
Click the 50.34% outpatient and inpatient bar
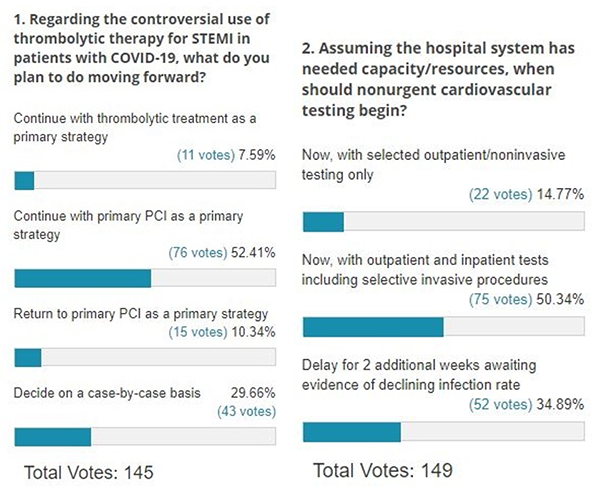point(443,327)
